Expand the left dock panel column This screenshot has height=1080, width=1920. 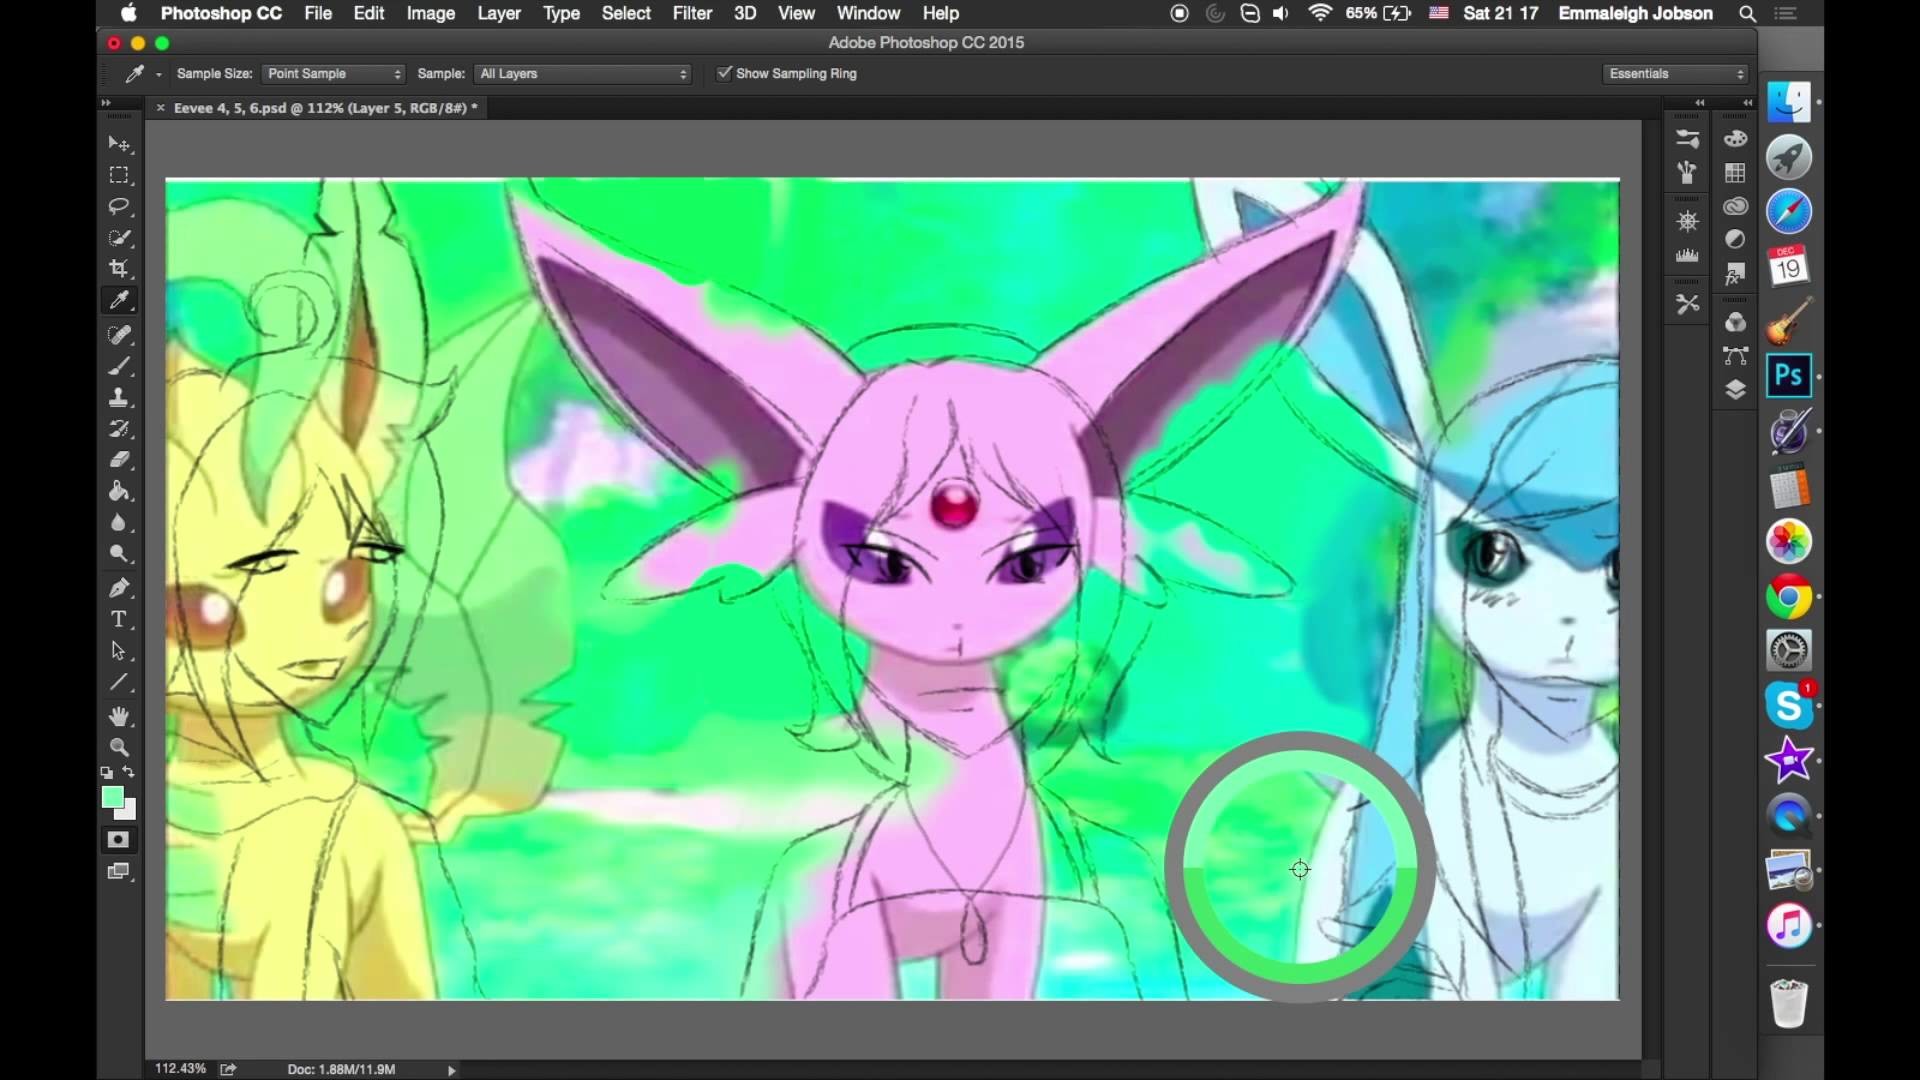(1699, 103)
